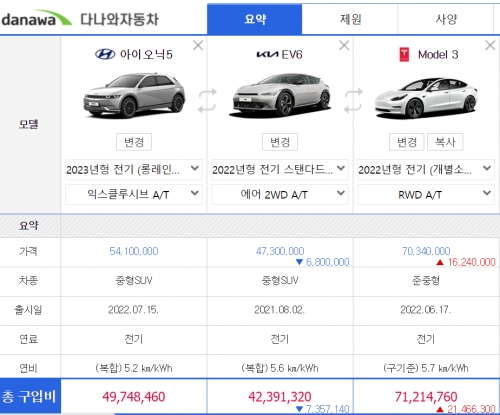Open the 2023년형 전기 model year dropdown
This screenshot has width=500, height=415.
tap(134, 169)
